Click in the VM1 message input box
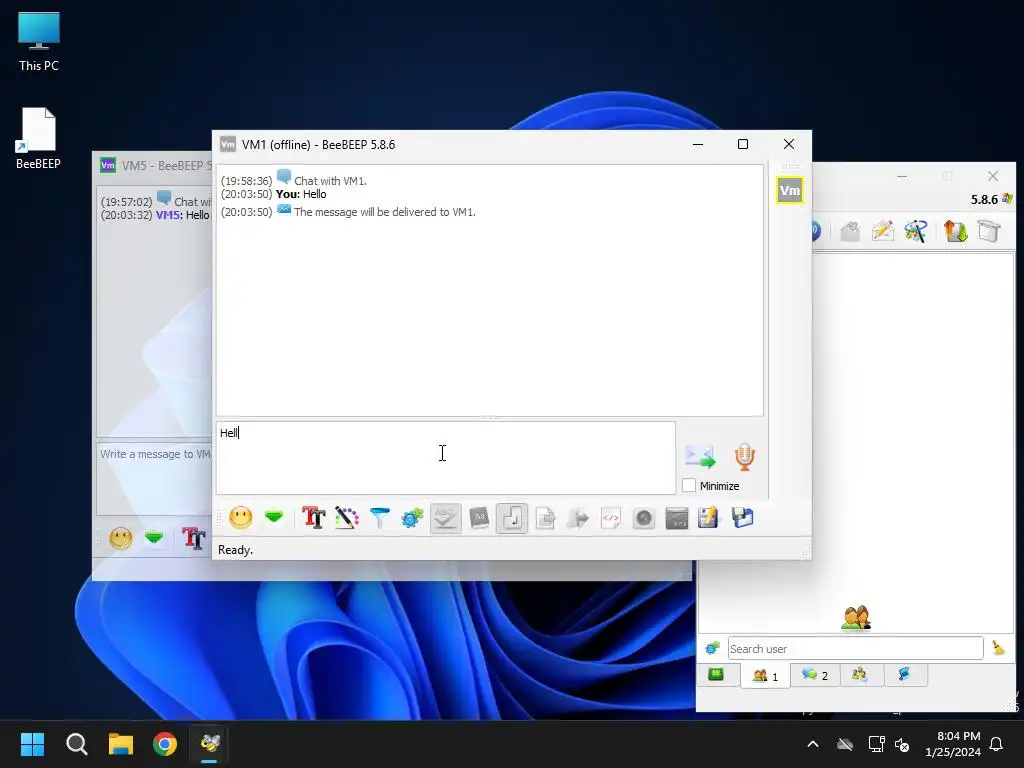This screenshot has width=1024, height=768. (446, 457)
